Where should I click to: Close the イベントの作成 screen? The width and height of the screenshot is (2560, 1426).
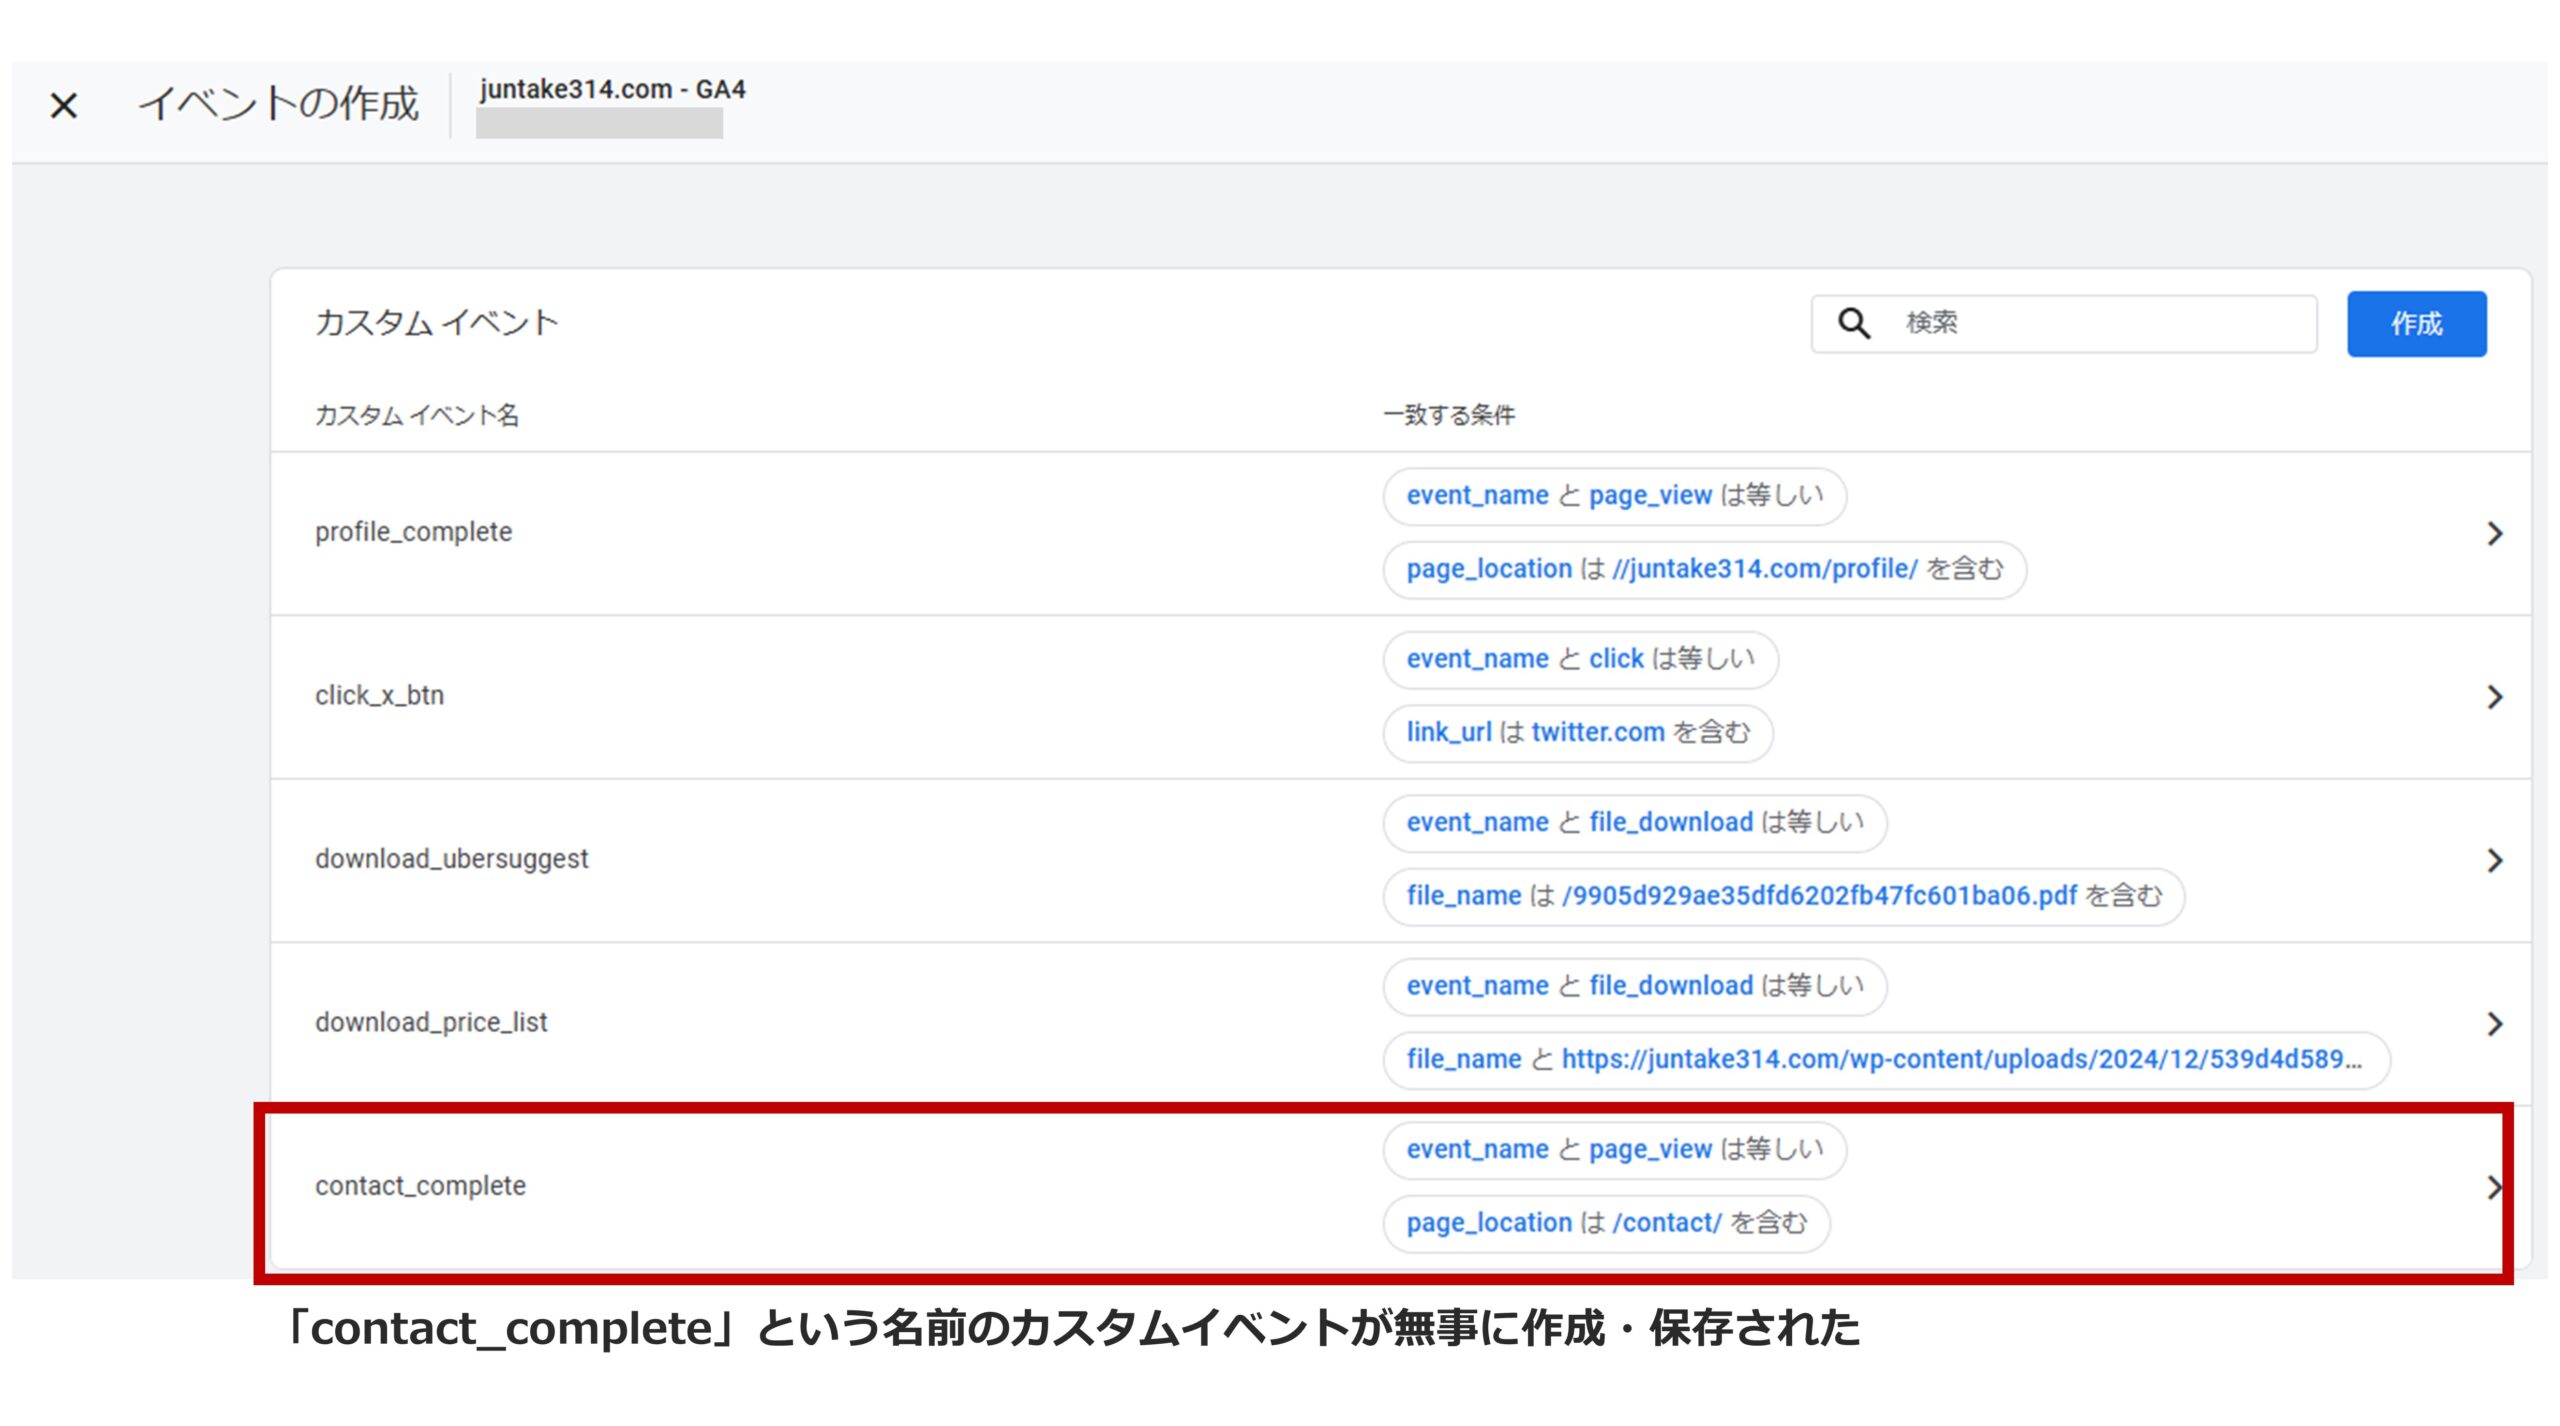(x=66, y=105)
